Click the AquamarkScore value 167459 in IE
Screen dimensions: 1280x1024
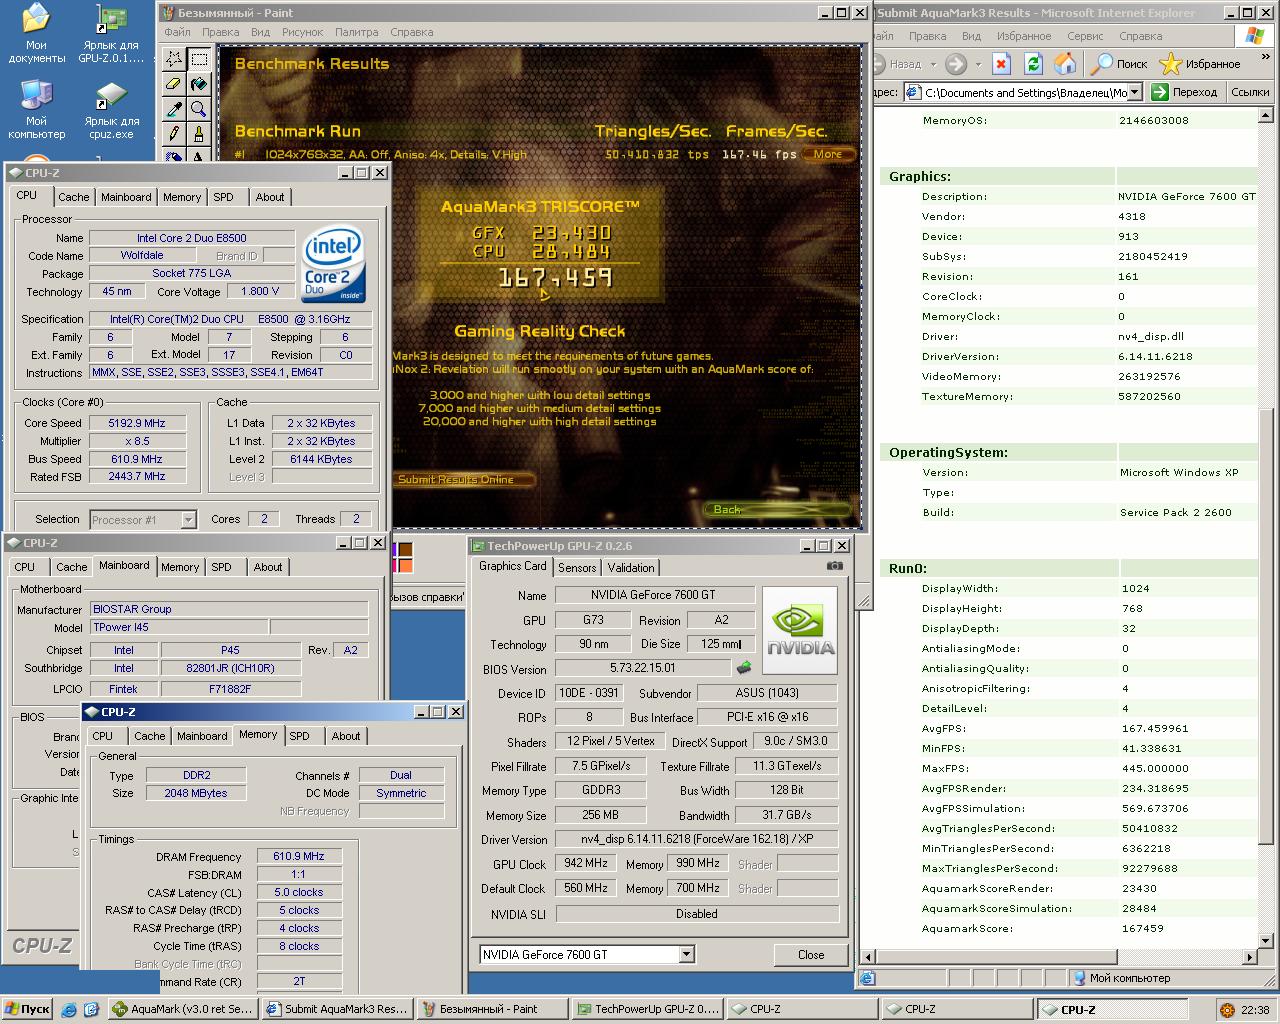pos(1143,928)
